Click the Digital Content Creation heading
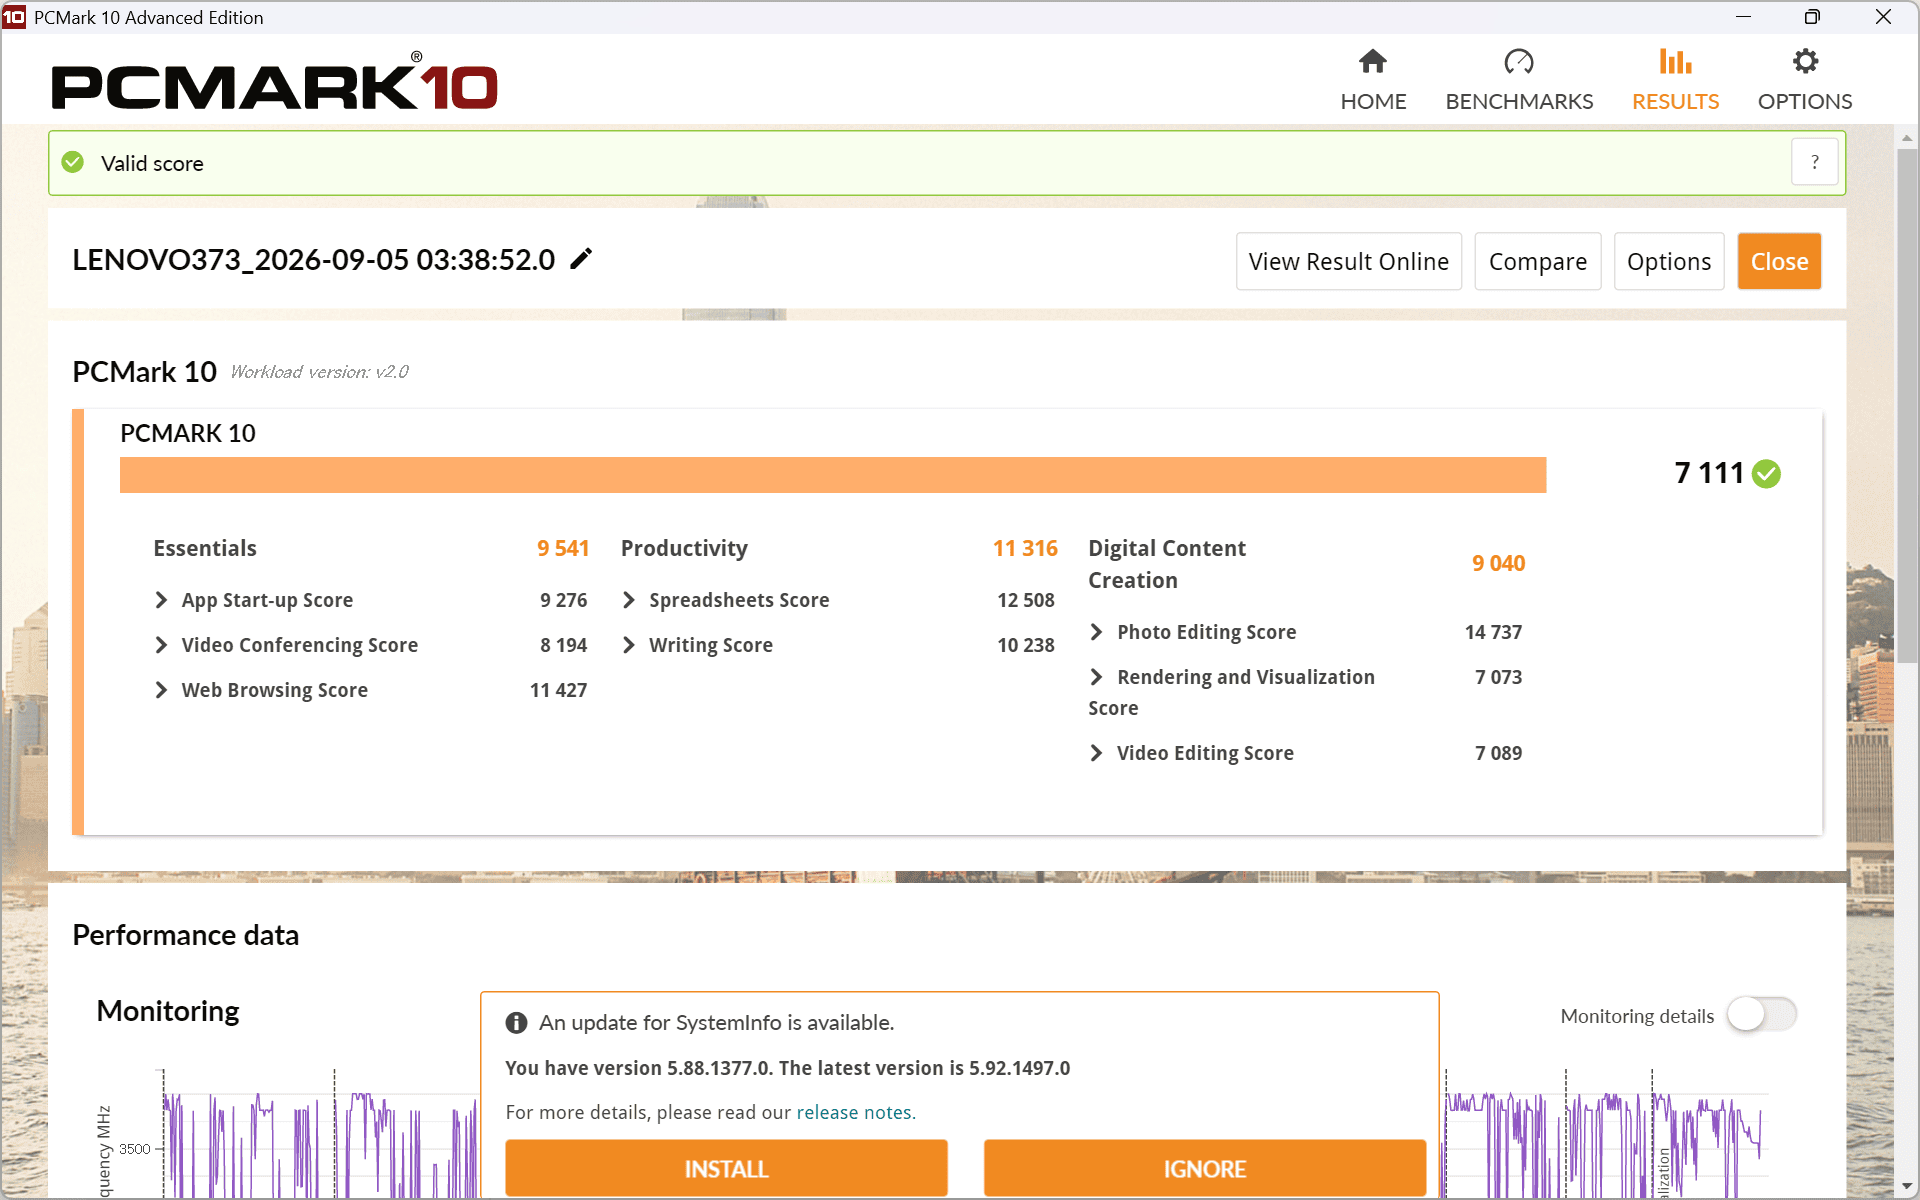 1167,564
